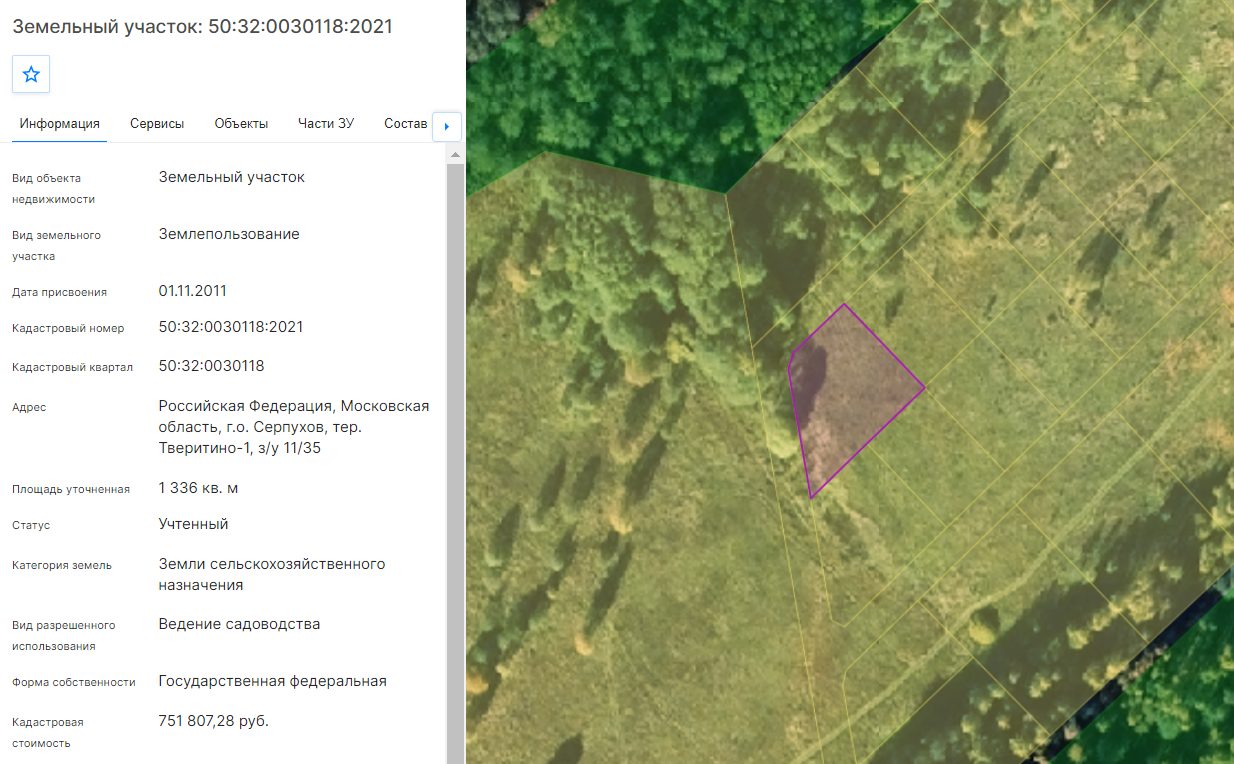Select the label Категория земель
The height and width of the screenshot is (764, 1234).
(x=62, y=565)
